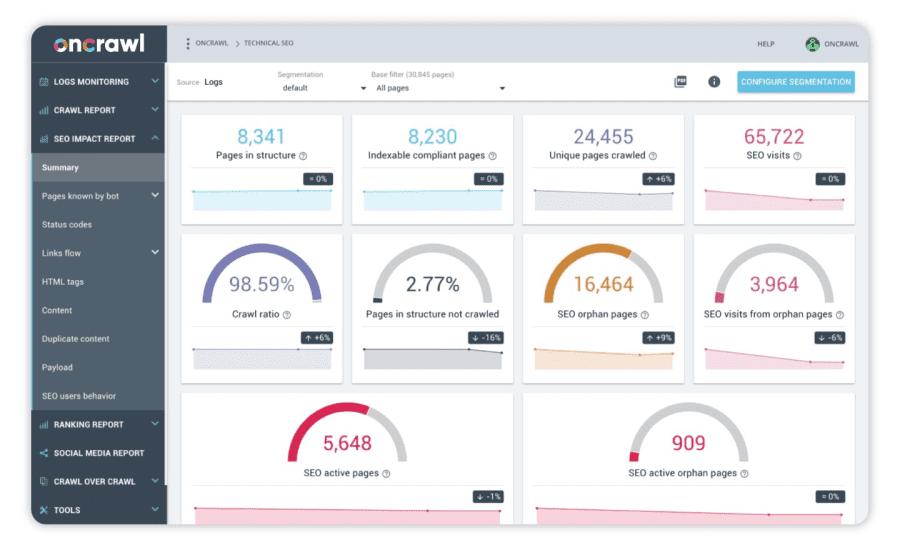This screenshot has width=900, height=550.
Task: Expand the Links flow submenu
Action: pos(155,252)
